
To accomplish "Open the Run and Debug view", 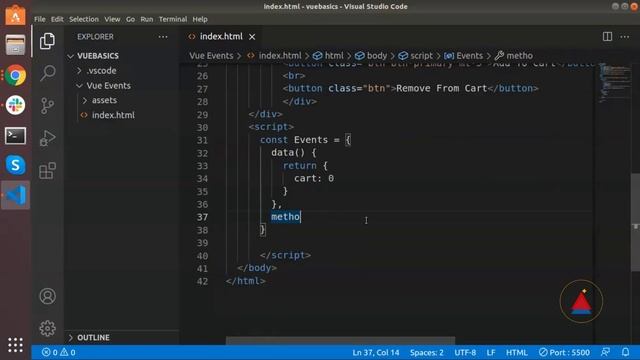I will (47, 138).
